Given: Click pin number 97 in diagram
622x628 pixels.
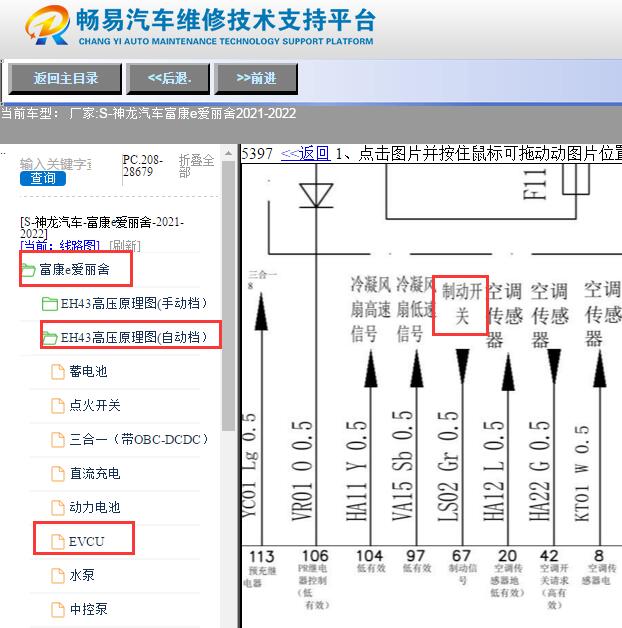Looking at the screenshot, I should pos(415,556).
